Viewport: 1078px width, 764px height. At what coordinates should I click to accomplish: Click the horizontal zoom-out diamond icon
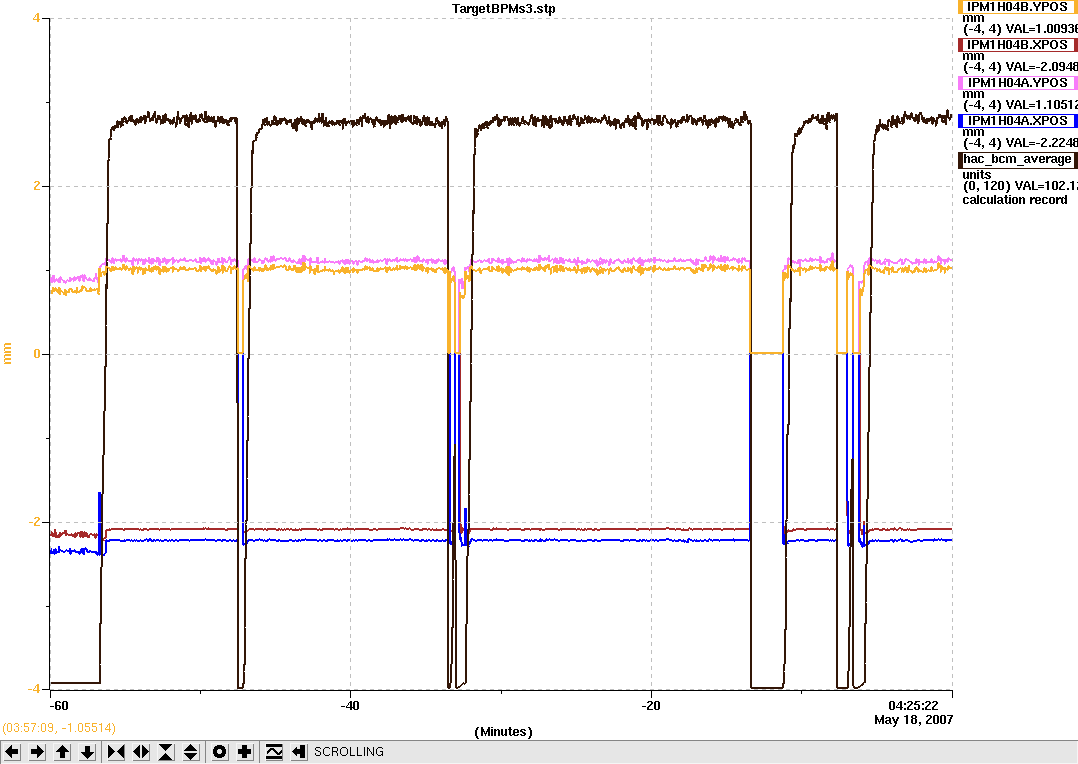point(141,752)
